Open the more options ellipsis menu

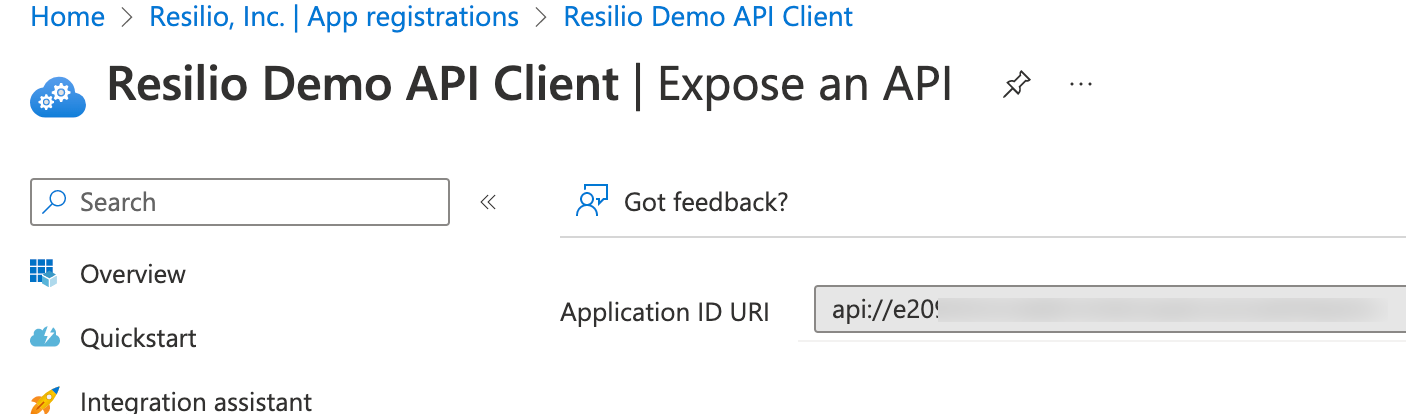pyautogui.click(x=1080, y=85)
